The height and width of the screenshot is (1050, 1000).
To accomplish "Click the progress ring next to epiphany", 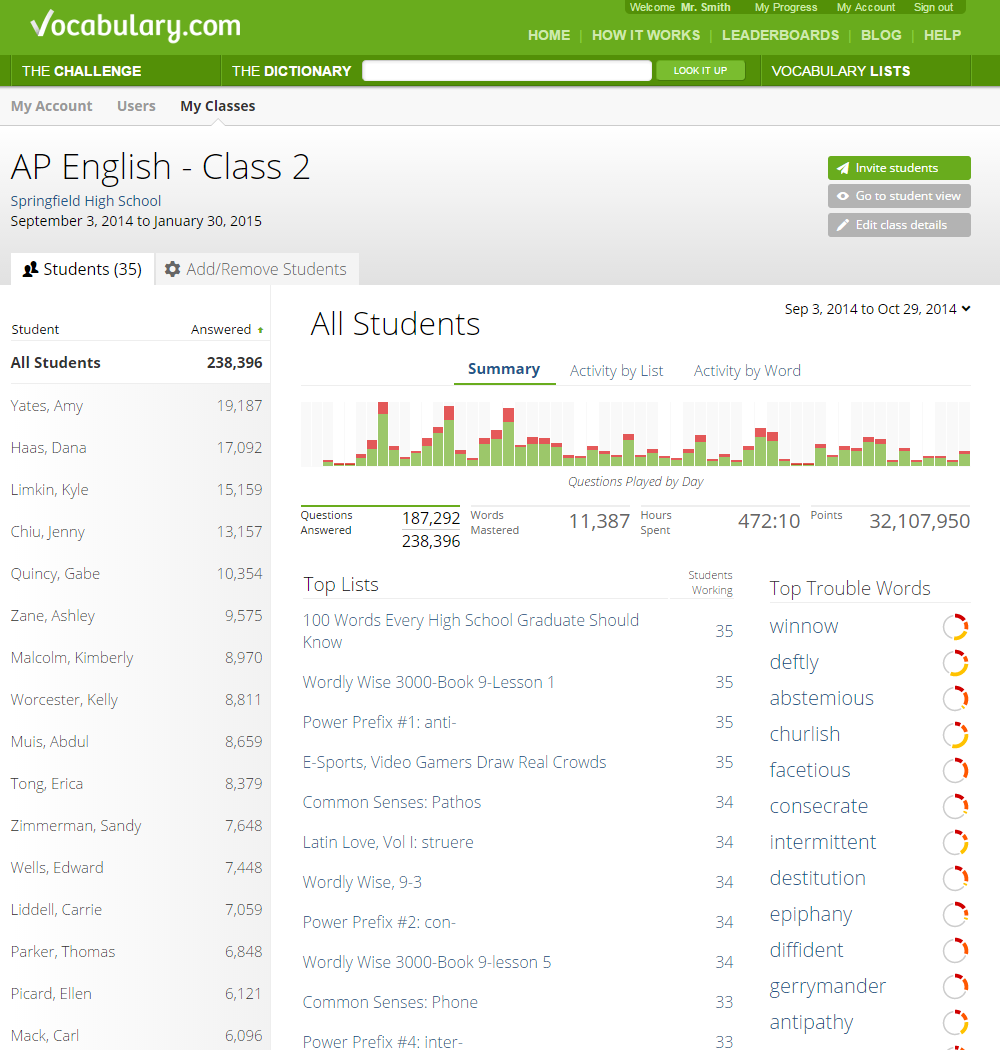I will (956, 915).
